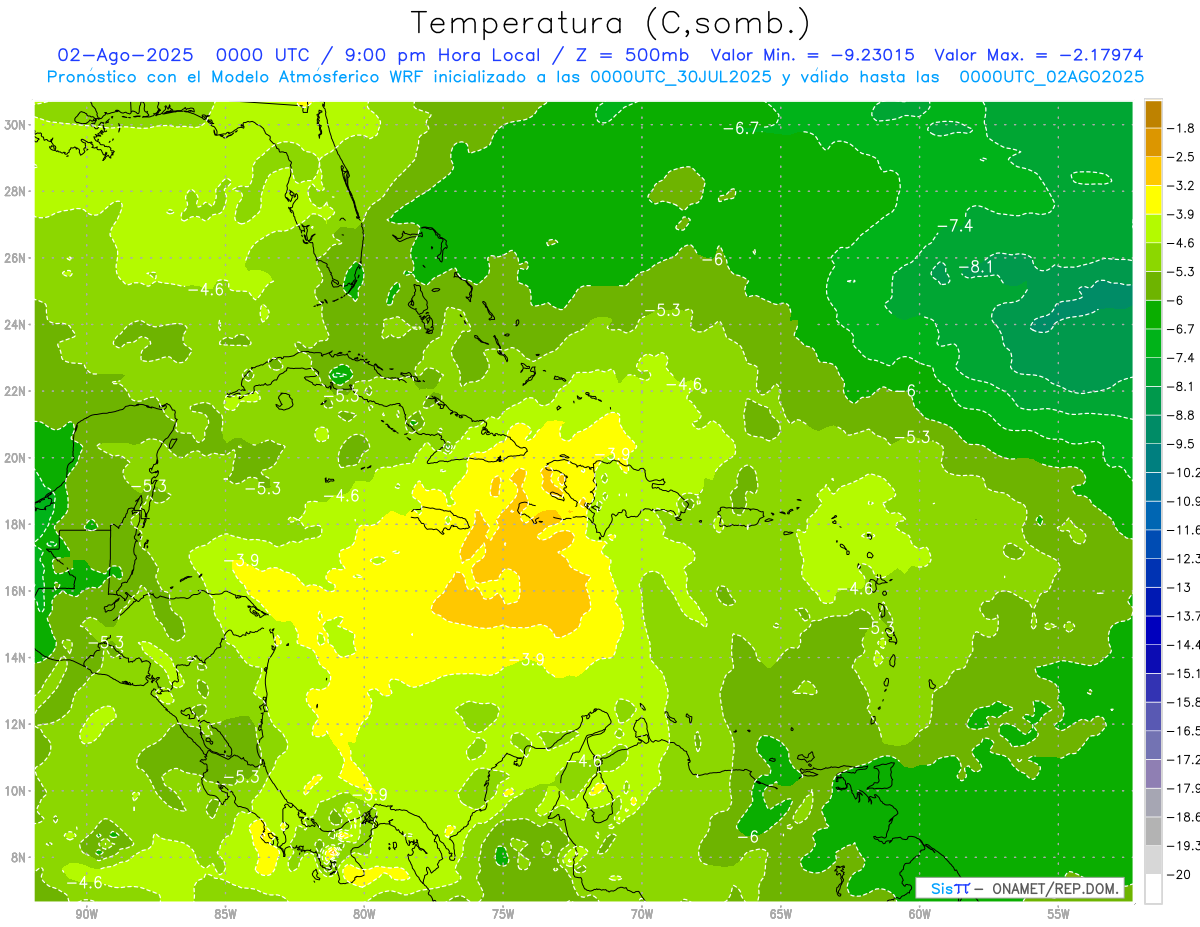This screenshot has height=927, width=1200.
Task: Select "Valor Max. = -2.17974" text
Action: tap(1037, 55)
